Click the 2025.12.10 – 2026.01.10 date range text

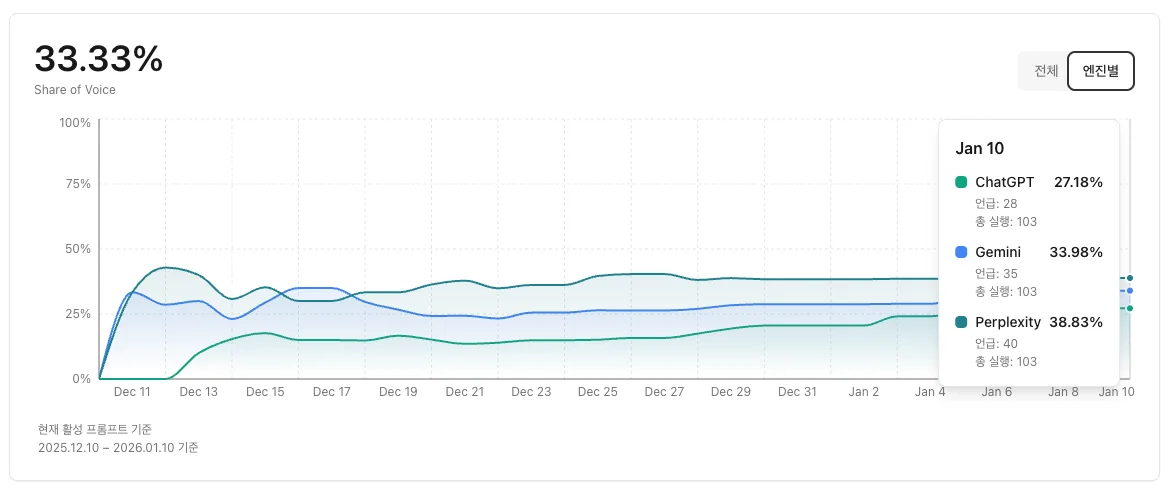[118, 448]
